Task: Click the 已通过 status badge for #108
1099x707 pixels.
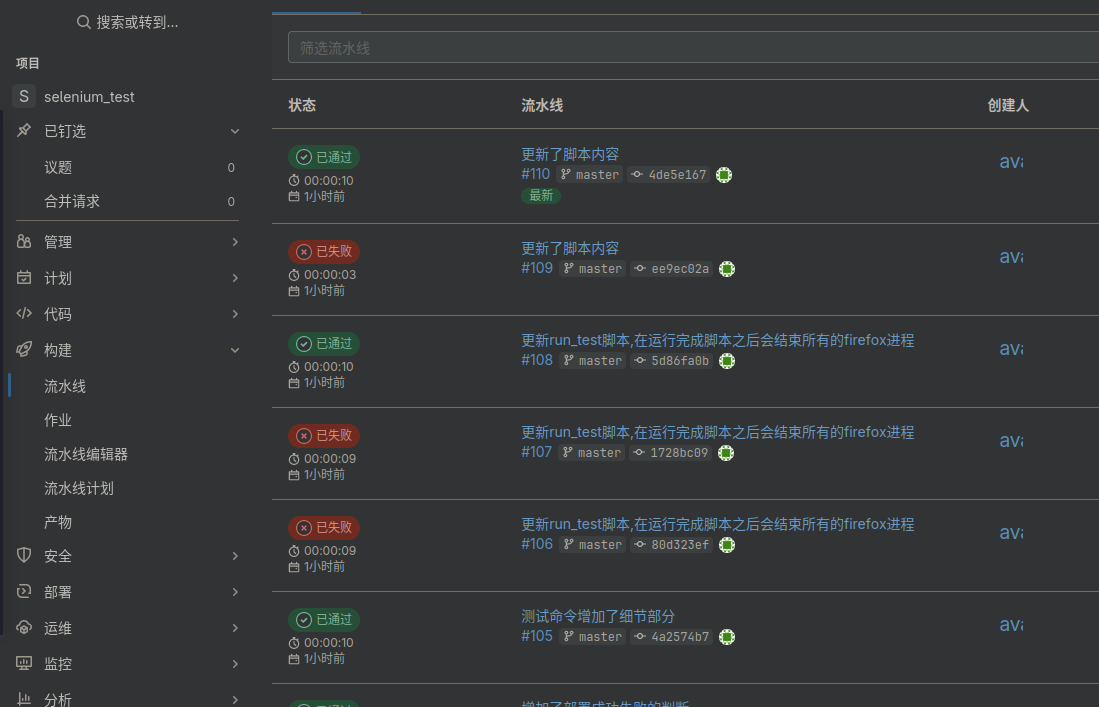Action: (324, 343)
